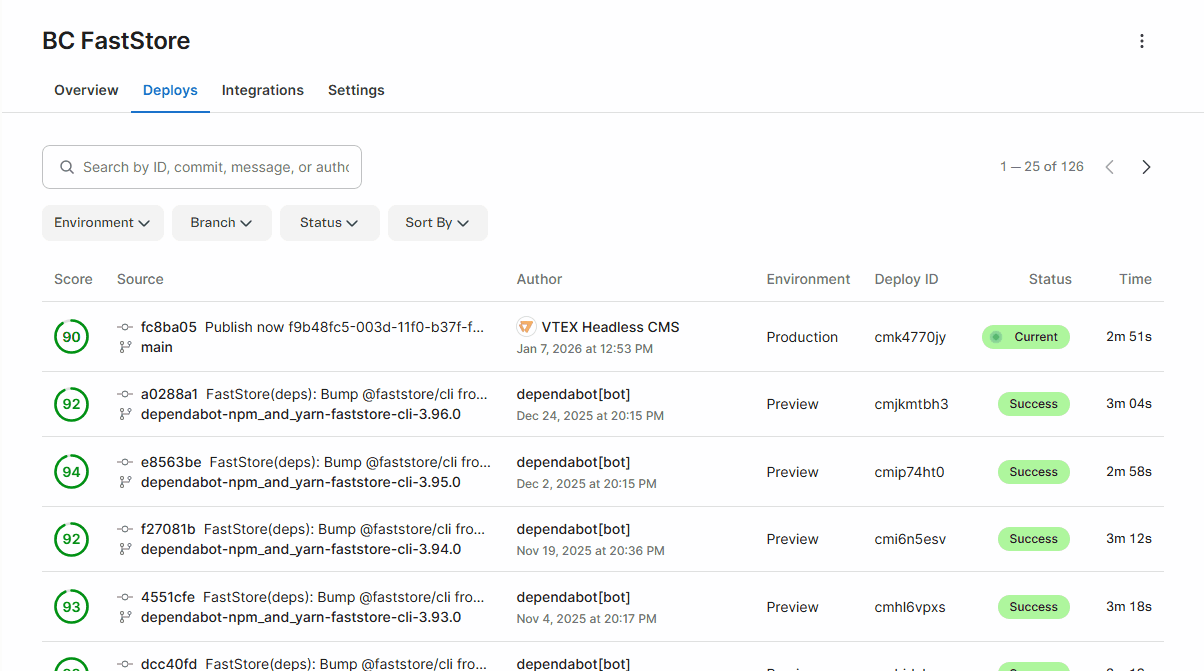Click commit icon beside a0288a1
This screenshot has height=671, width=1204.
[125, 394]
